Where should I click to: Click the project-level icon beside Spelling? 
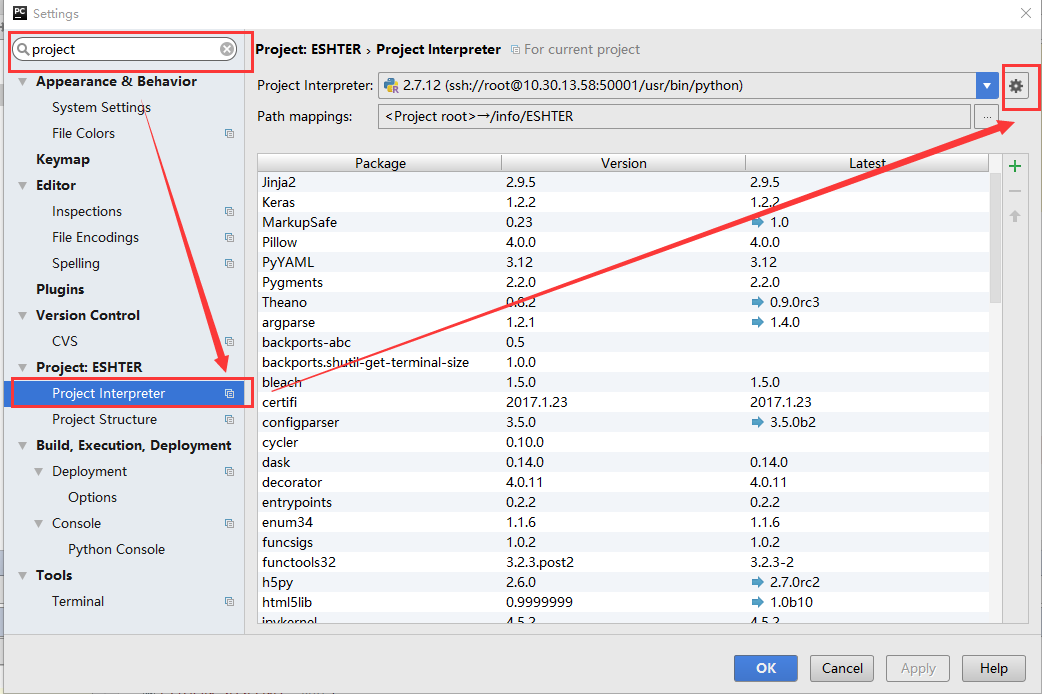point(229,263)
